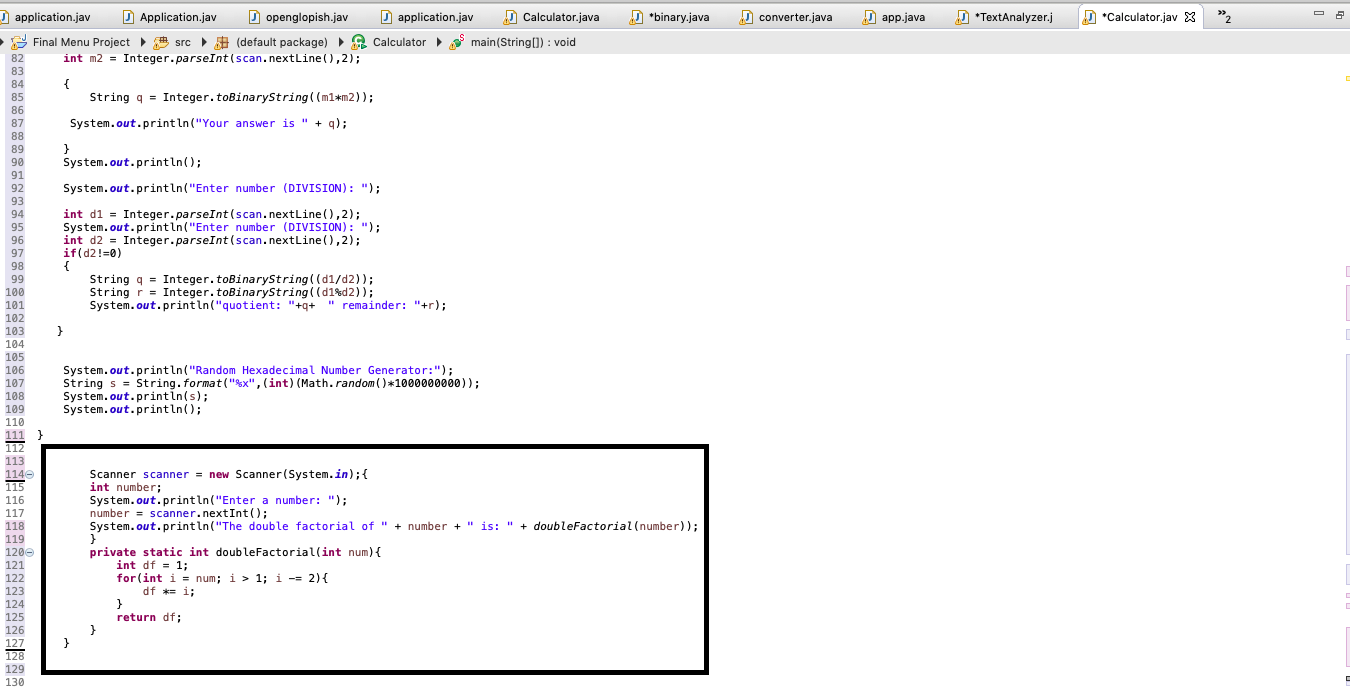Minimize the editor area with the minimize icon
Screen dimensions: 1350x690
[x=1319, y=13]
